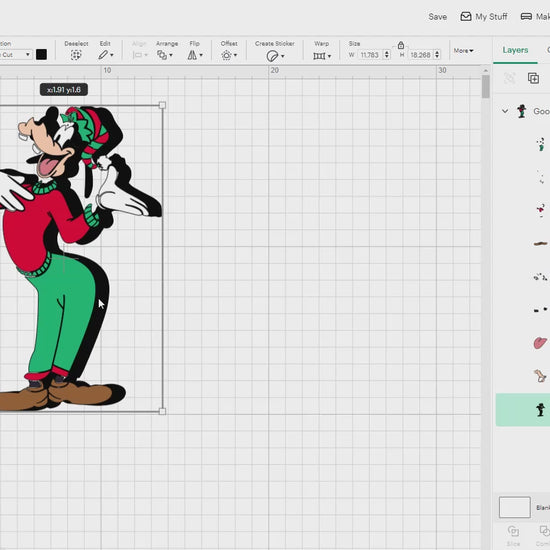550x550 pixels.
Task: Click the Goofy group thumbnail
Action: [x=522, y=111]
